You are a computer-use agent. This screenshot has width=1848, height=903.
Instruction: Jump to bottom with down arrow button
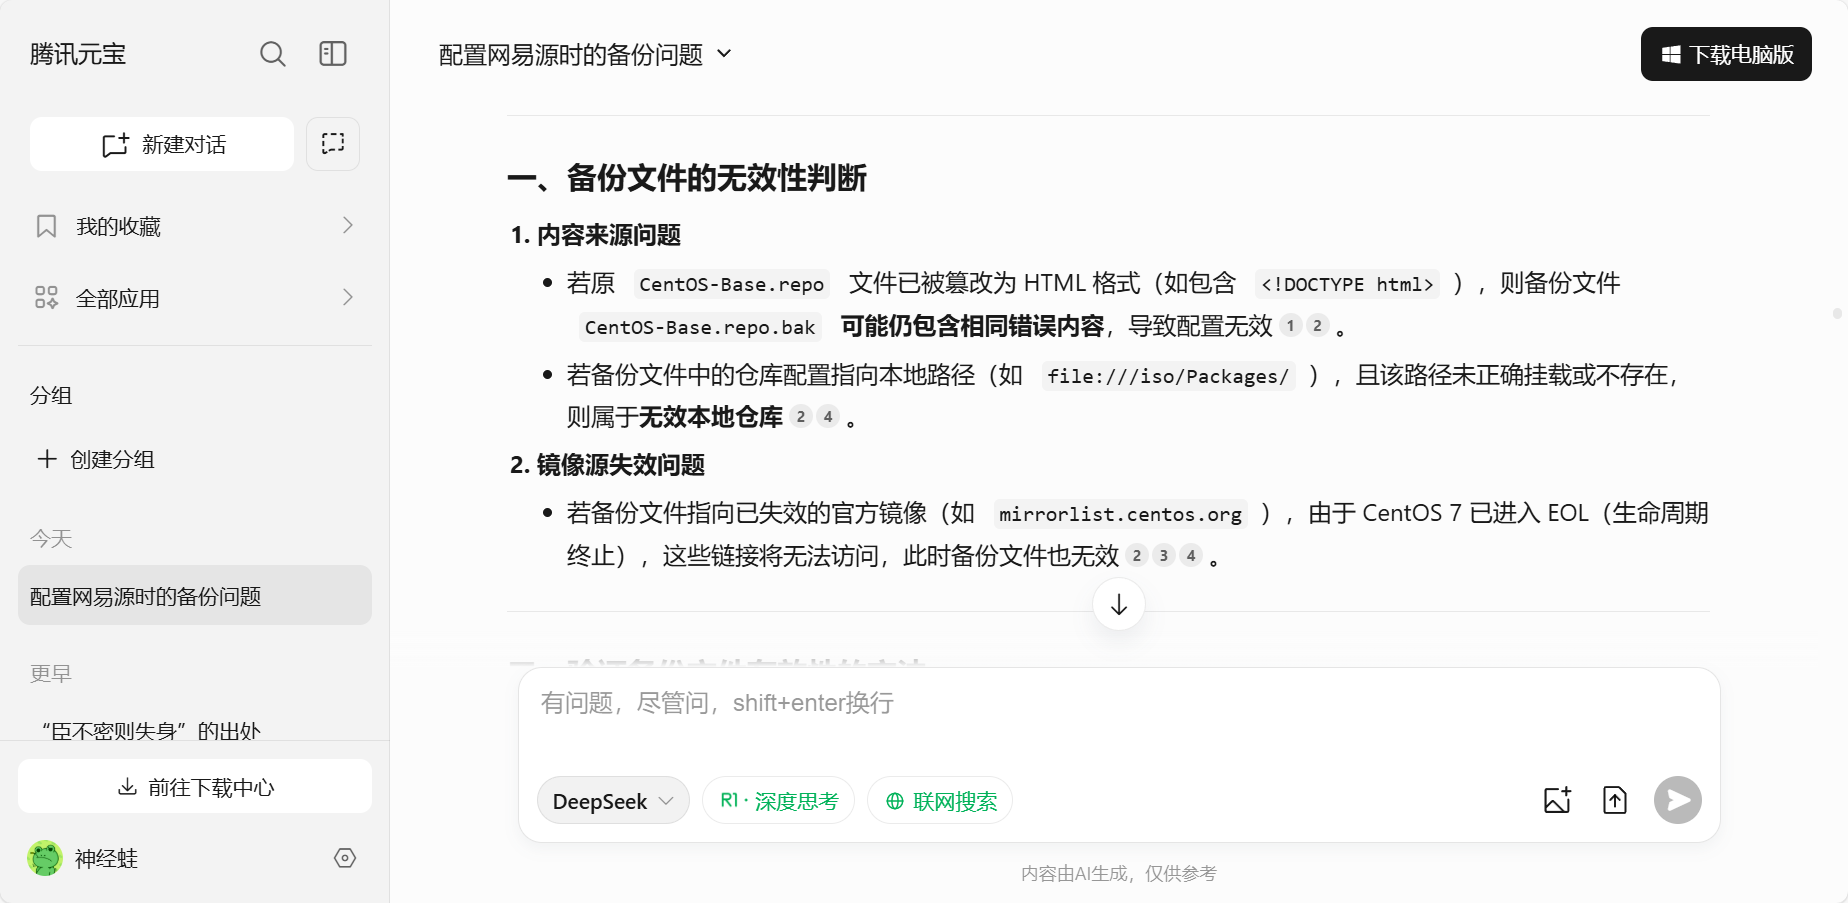pos(1119,604)
